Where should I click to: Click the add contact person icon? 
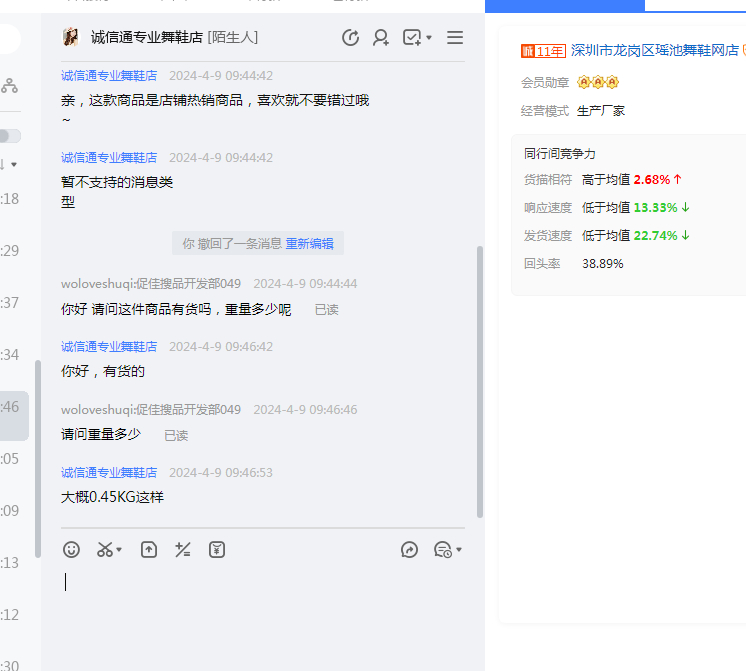point(381,38)
